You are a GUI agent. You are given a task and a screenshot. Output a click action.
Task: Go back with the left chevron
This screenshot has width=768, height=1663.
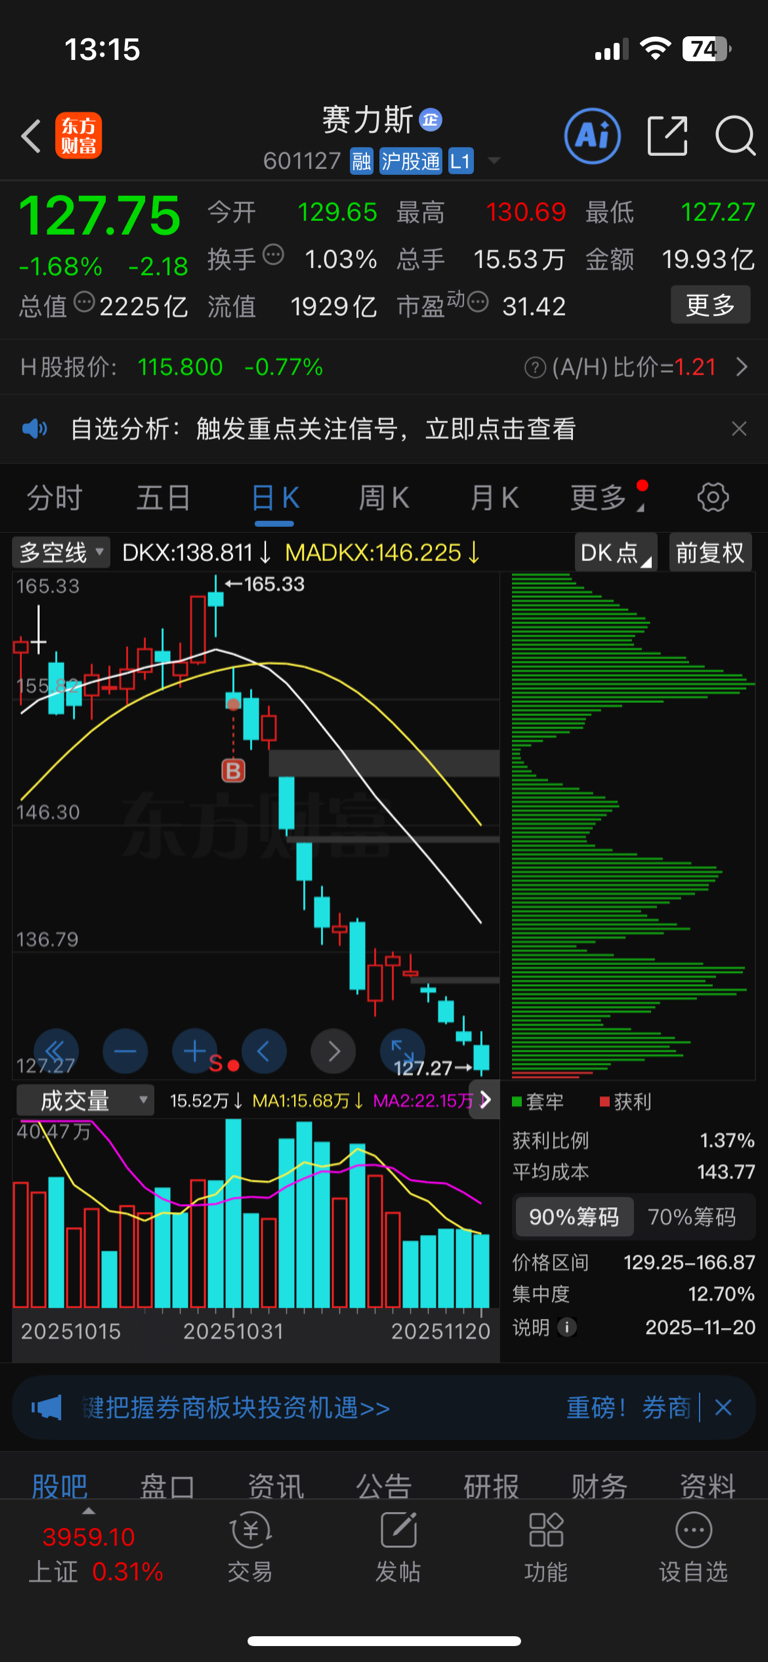click(x=31, y=136)
